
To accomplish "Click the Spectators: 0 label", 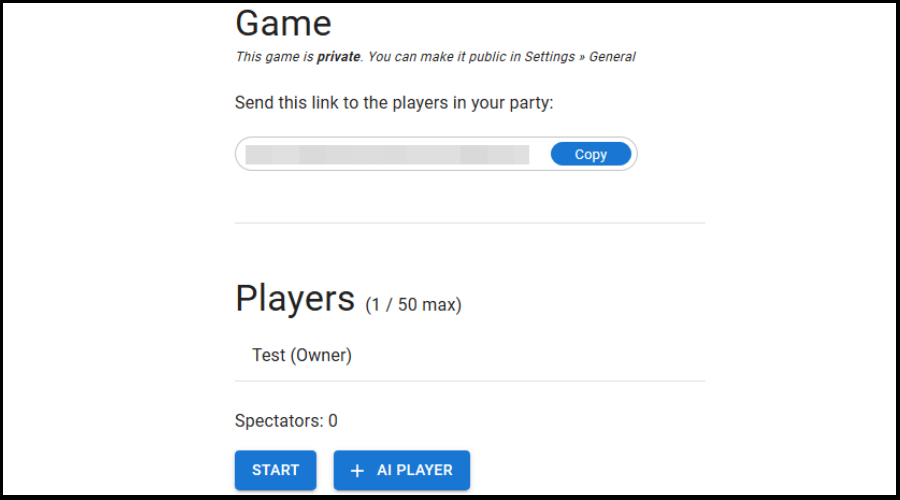I will (x=286, y=421).
